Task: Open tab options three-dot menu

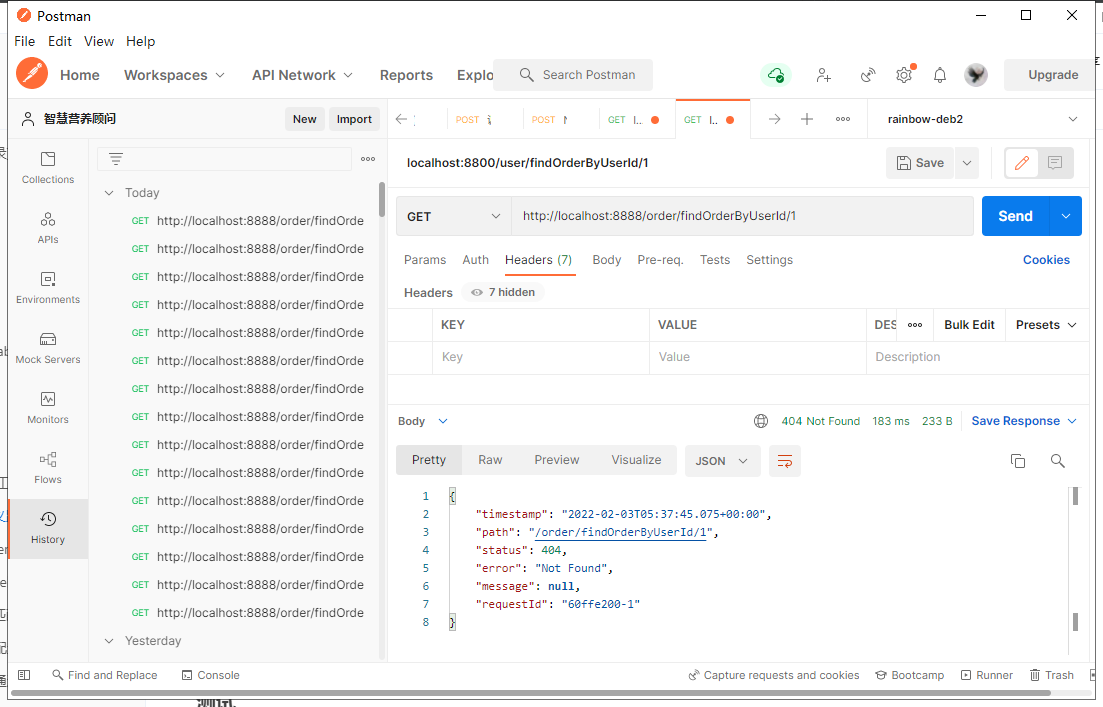Action: pos(843,119)
